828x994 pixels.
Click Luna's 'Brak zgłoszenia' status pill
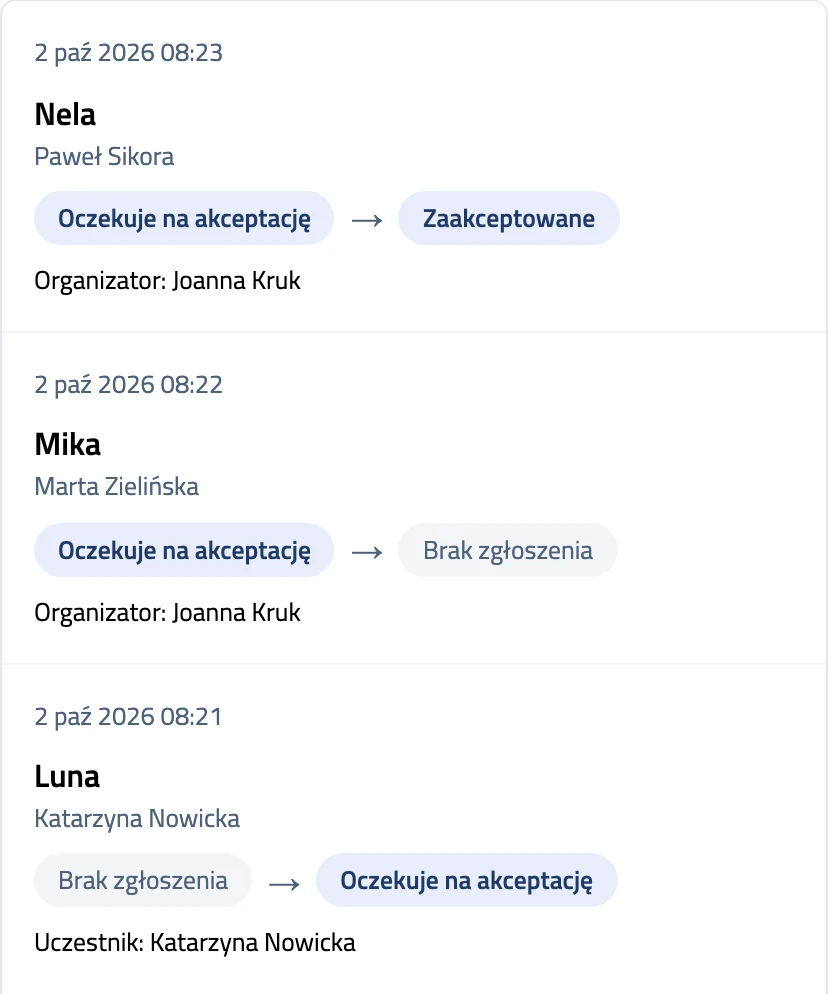tap(143, 880)
